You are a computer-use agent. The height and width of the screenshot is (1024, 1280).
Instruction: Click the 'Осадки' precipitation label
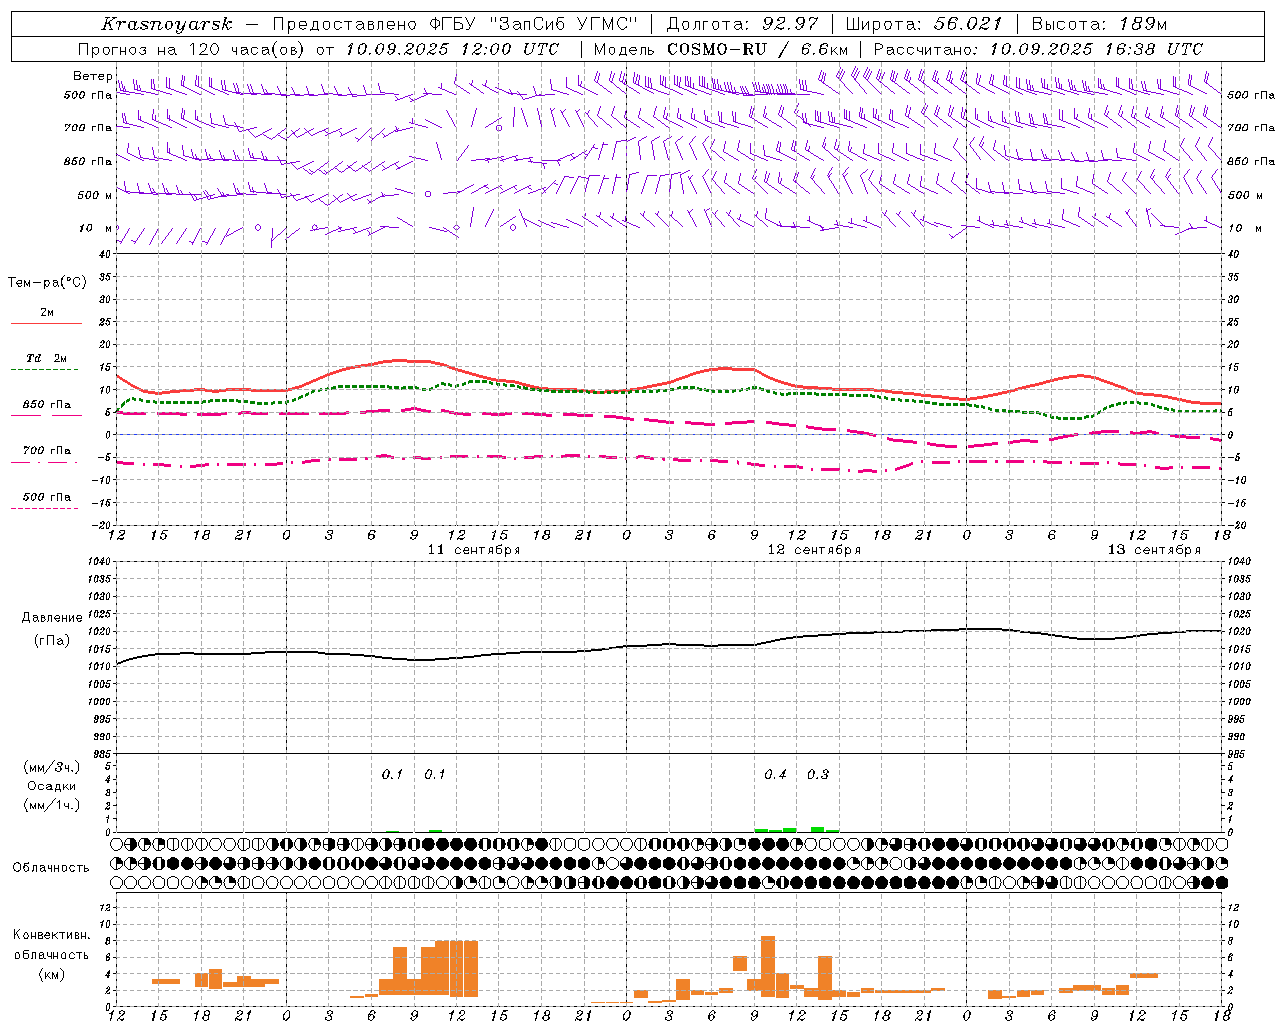pos(52,786)
